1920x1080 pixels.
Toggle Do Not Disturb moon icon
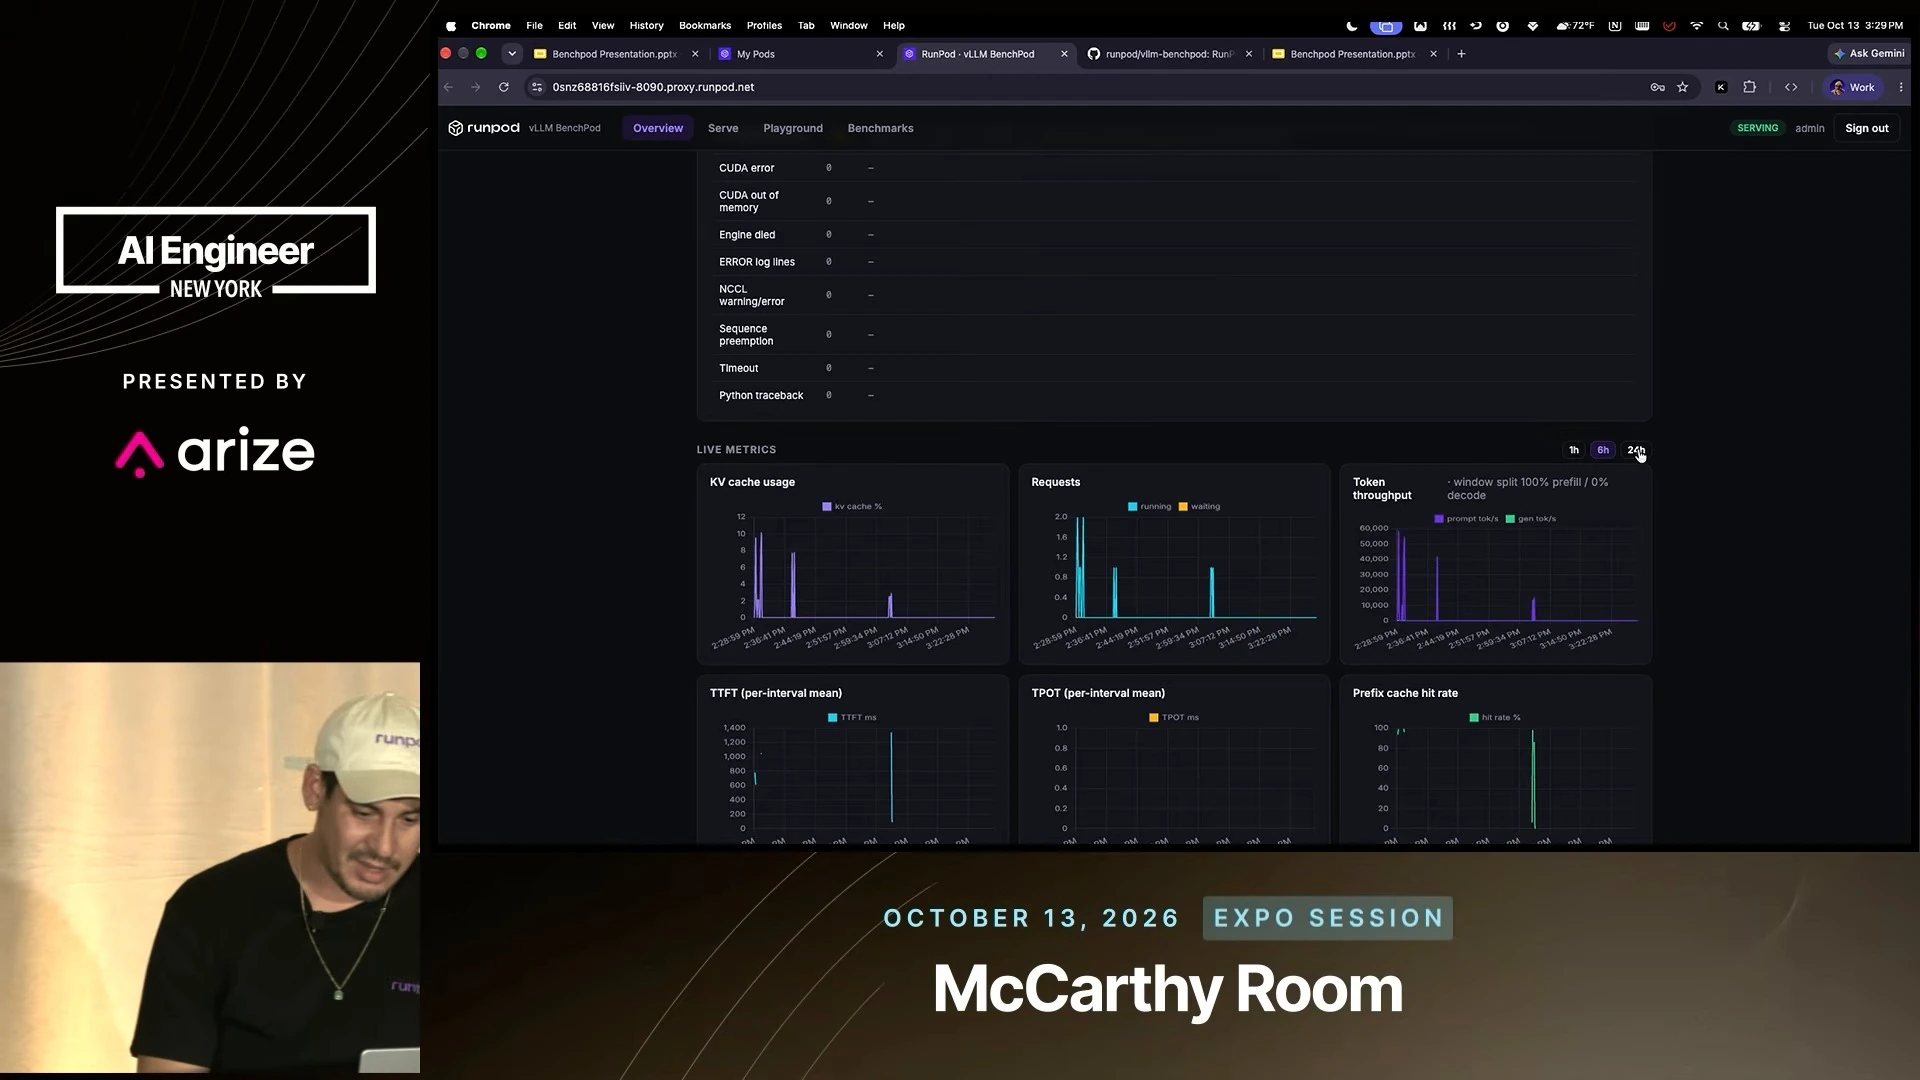(1352, 26)
